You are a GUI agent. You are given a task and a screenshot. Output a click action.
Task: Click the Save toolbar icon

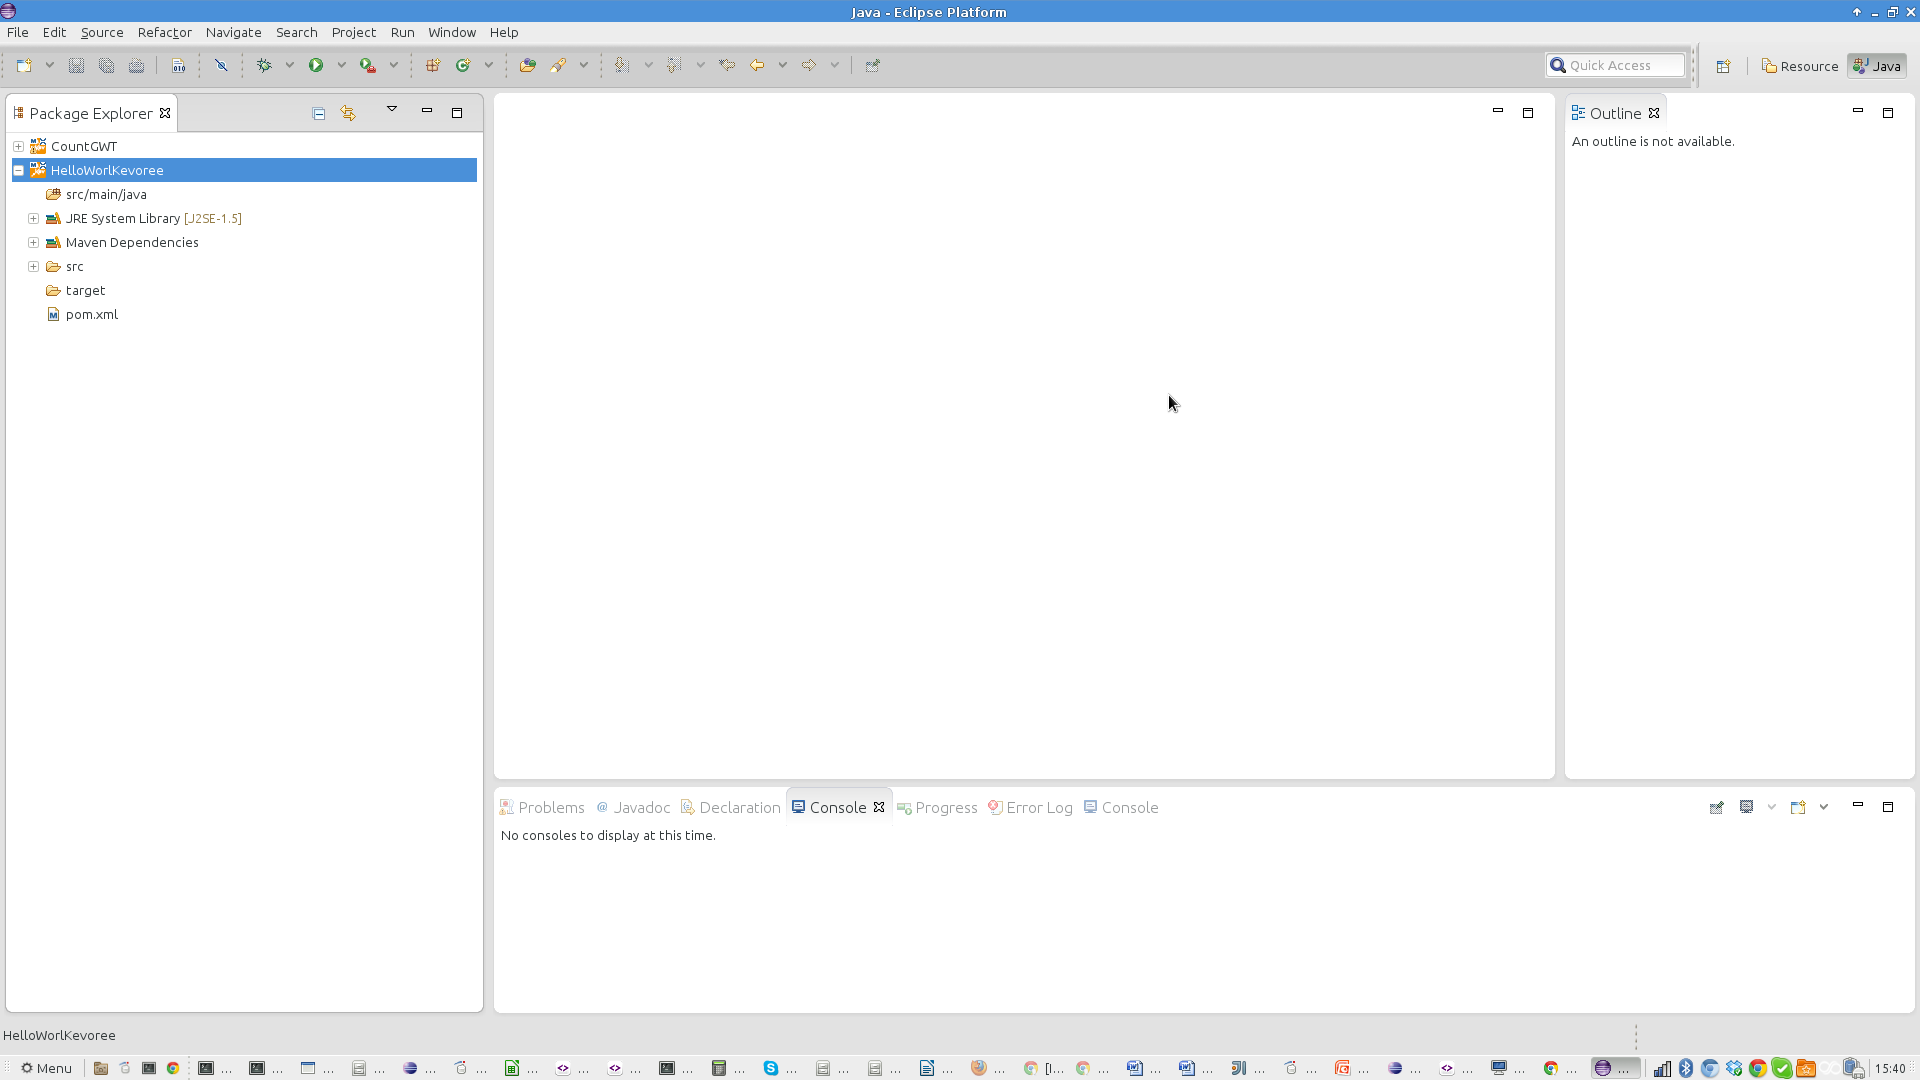[x=76, y=65]
